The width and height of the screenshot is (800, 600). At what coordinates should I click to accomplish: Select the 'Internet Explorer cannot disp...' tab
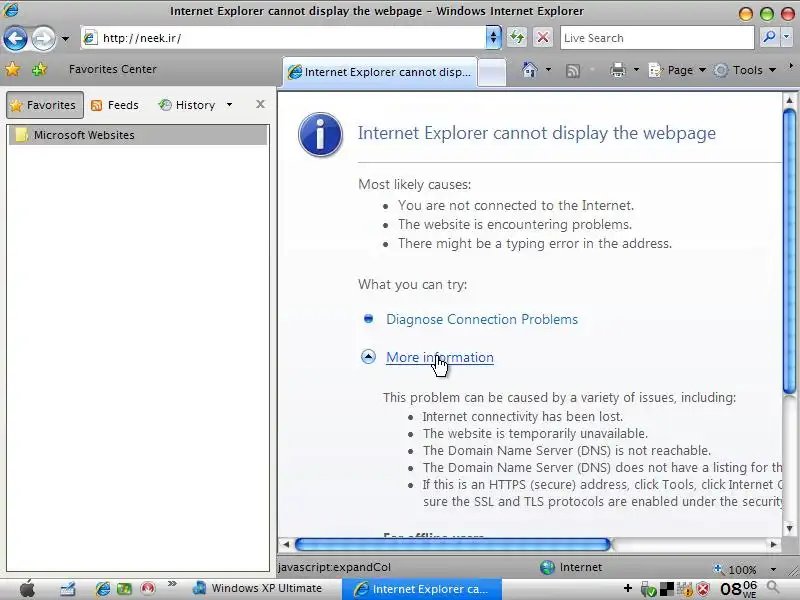[x=380, y=72]
